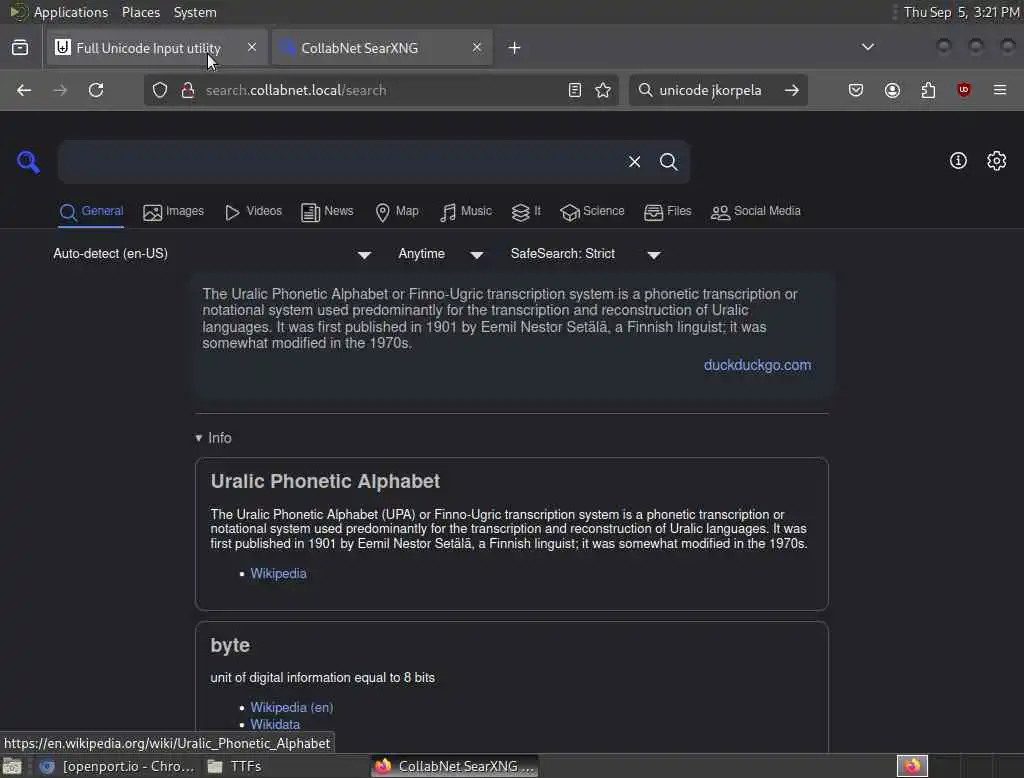1024x778 pixels.
Task: Open Wikidata link under byte
Action: (x=275, y=724)
